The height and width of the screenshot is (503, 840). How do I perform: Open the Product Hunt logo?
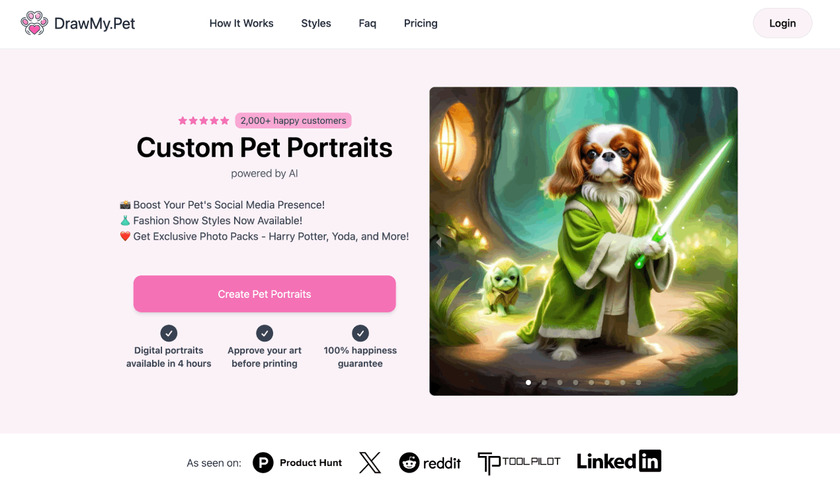tap(297, 462)
